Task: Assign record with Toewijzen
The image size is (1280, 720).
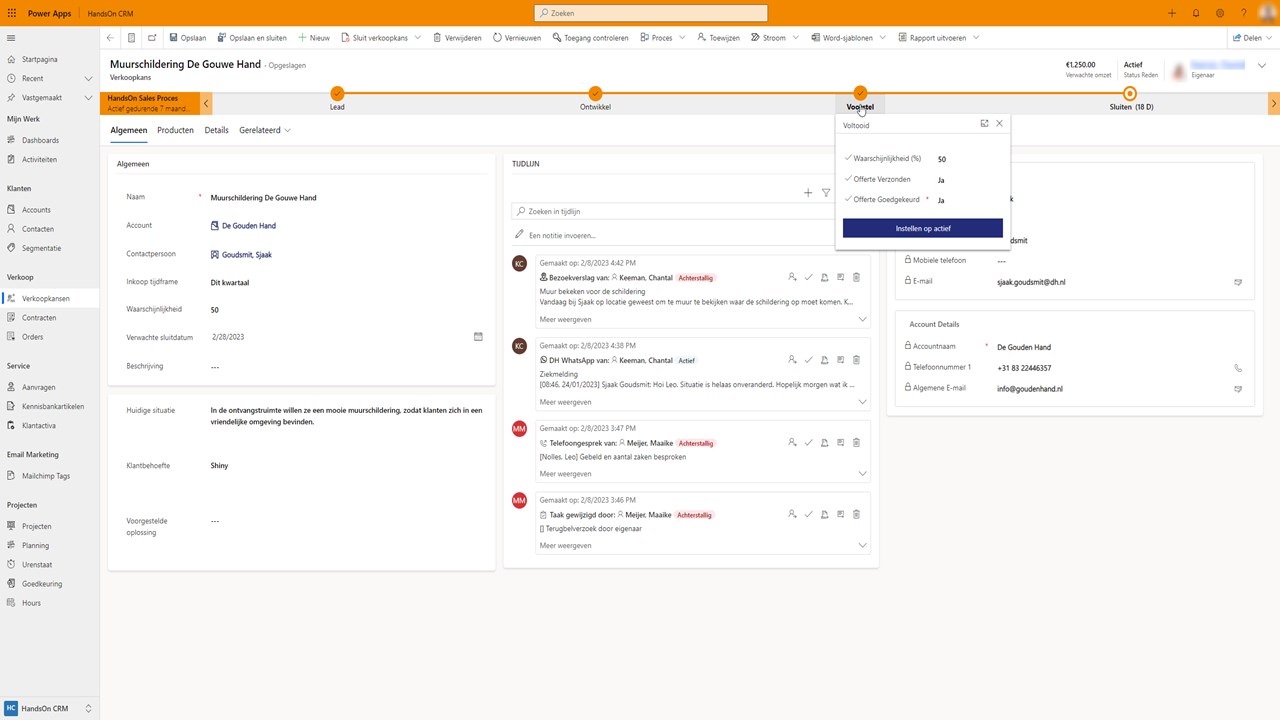Action: pyautogui.click(x=718, y=38)
